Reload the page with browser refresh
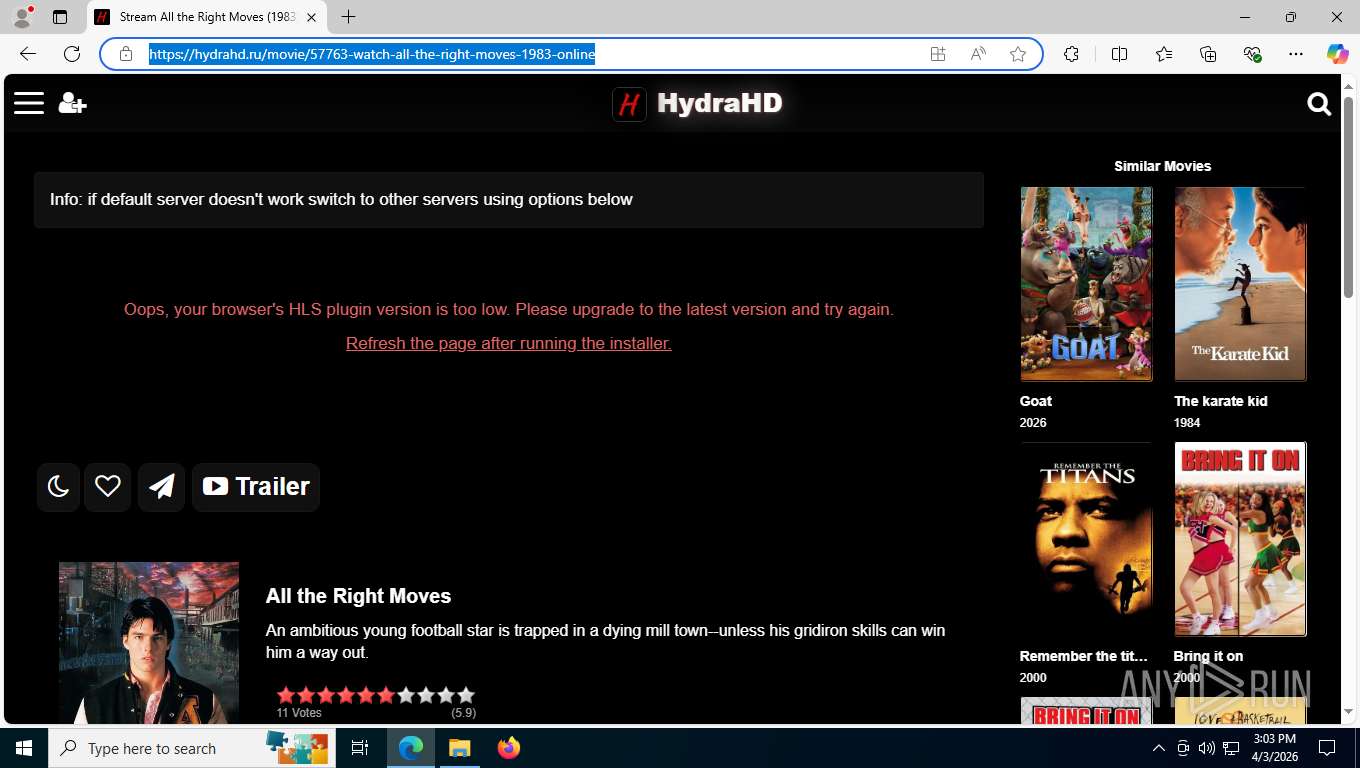The width and height of the screenshot is (1360, 768). tap(72, 54)
